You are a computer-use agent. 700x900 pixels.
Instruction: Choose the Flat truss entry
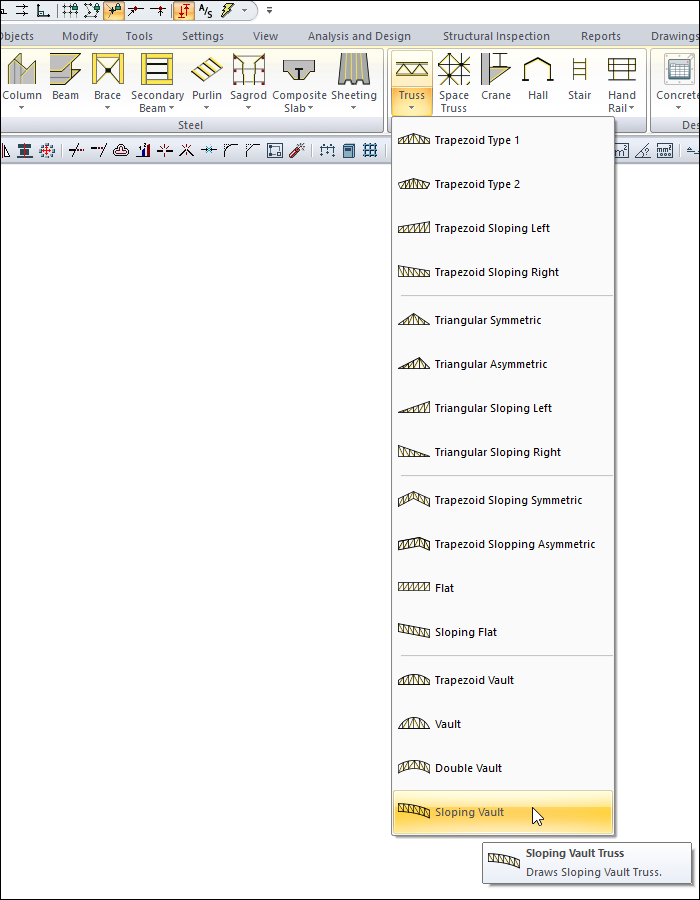click(503, 588)
